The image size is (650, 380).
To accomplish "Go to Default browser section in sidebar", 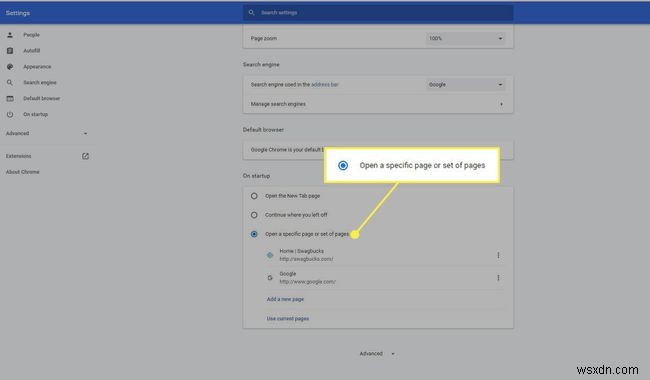I will (42, 98).
